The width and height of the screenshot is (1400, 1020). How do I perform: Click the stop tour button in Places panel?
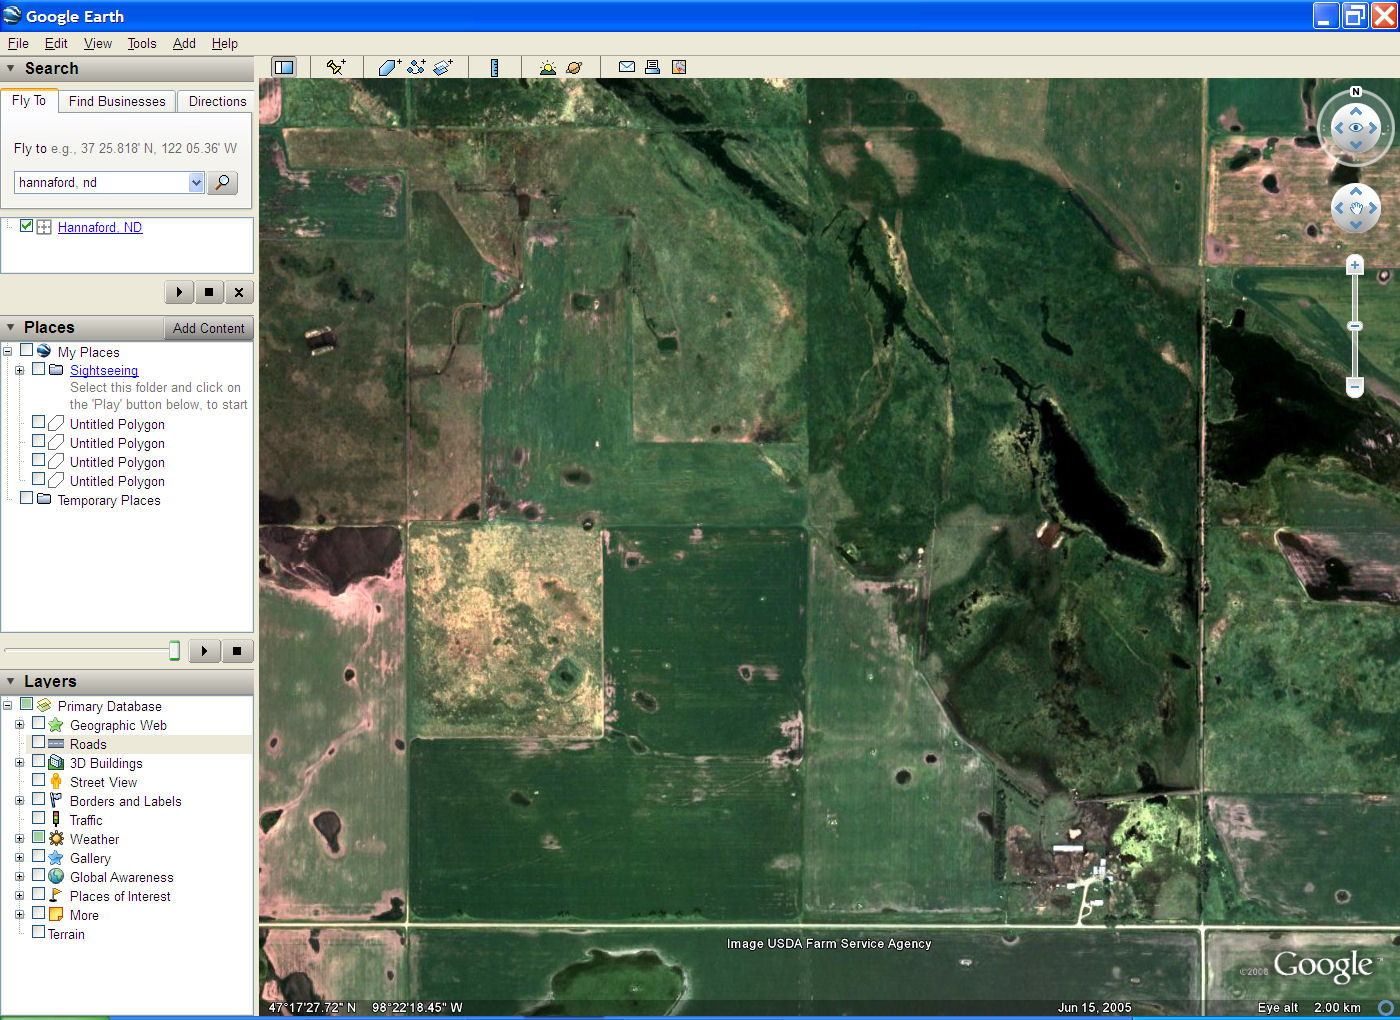coord(237,651)
